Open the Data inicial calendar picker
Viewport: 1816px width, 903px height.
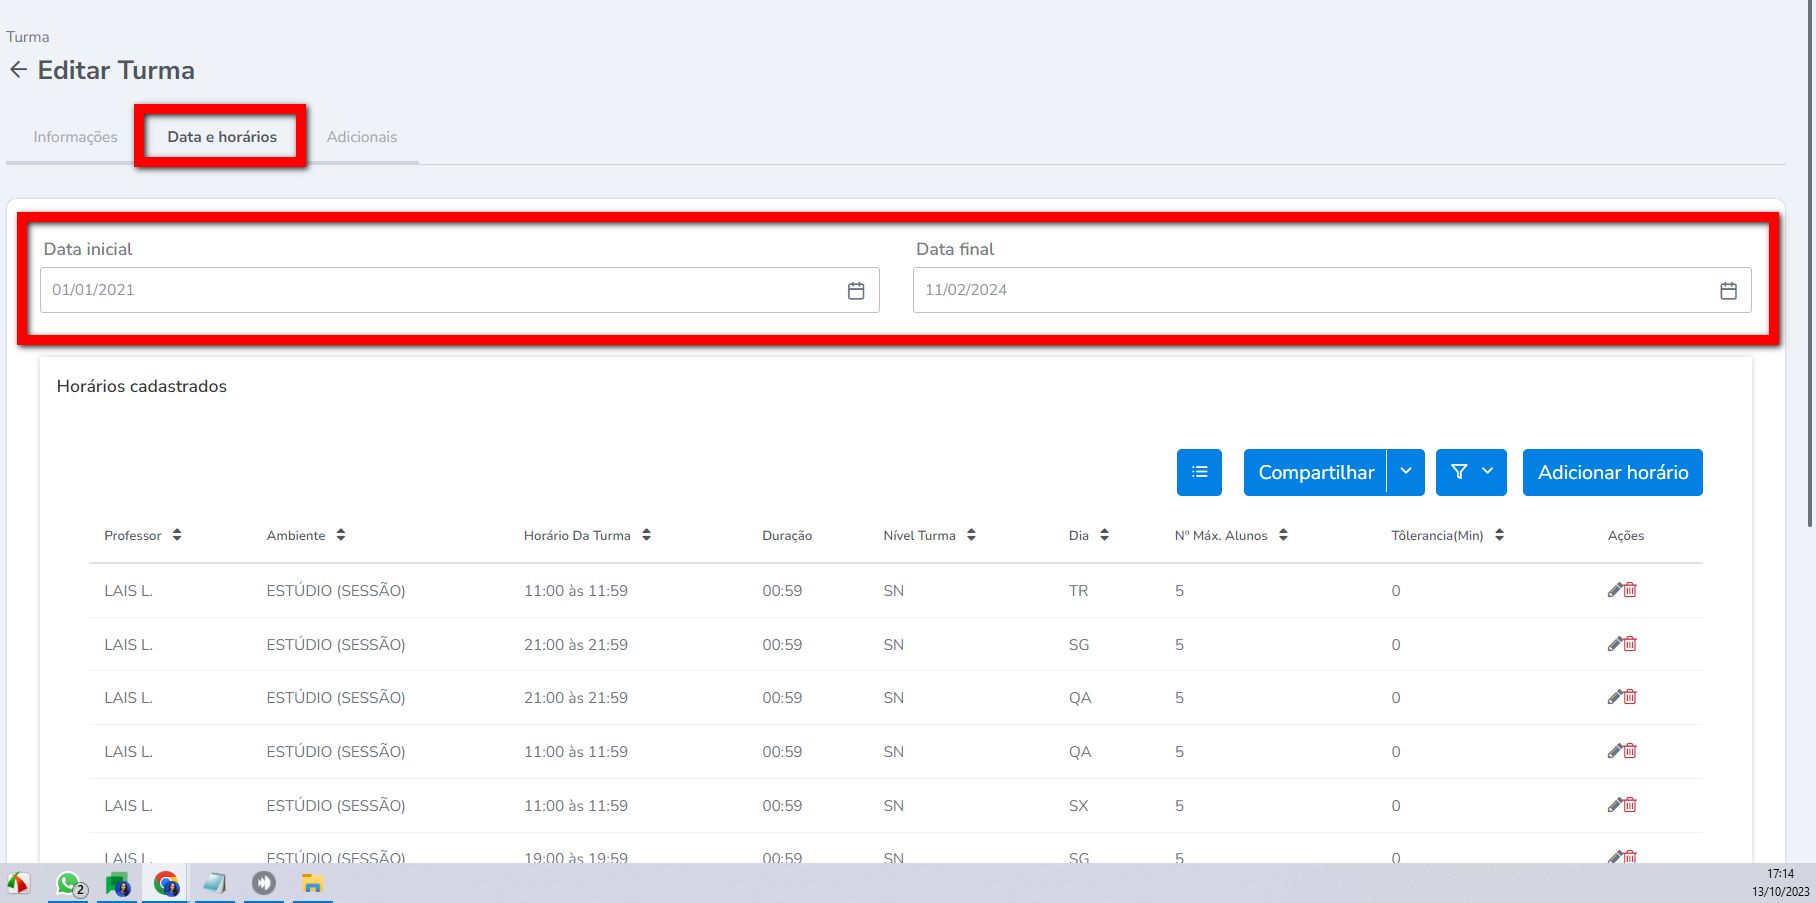pyautogui.click(x=856, y=291)
